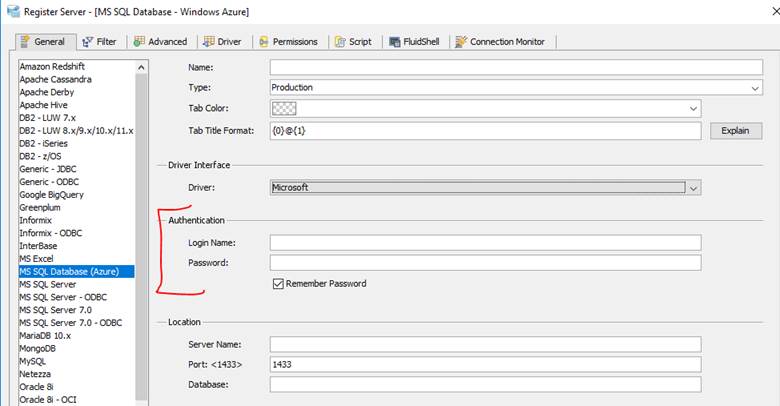Click the Script tab scroll icon

340,42
